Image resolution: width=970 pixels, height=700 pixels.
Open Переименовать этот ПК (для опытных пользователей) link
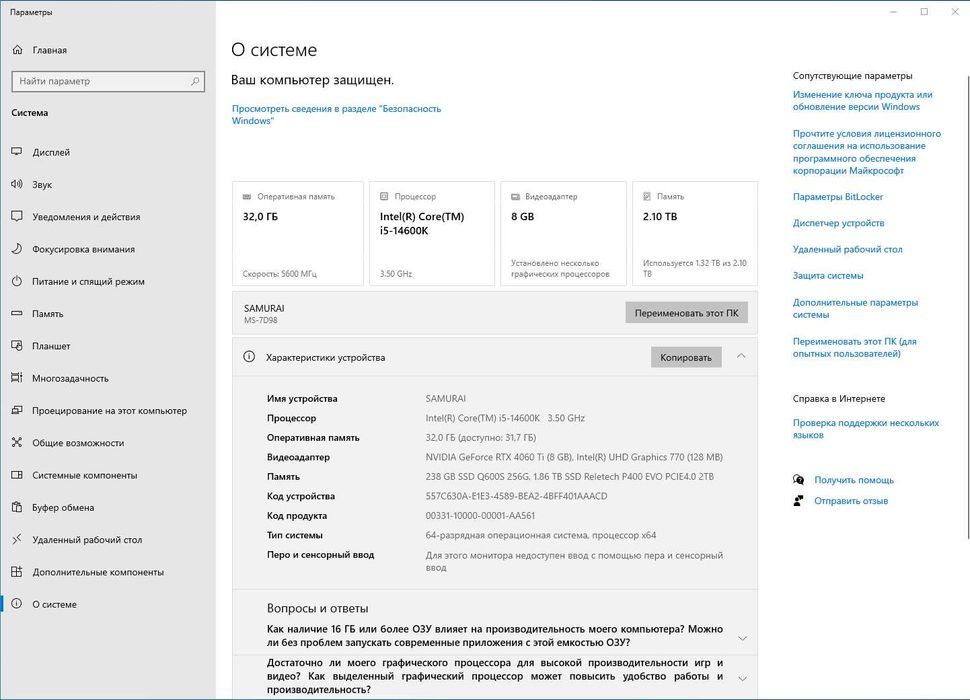tap(854, 348)
